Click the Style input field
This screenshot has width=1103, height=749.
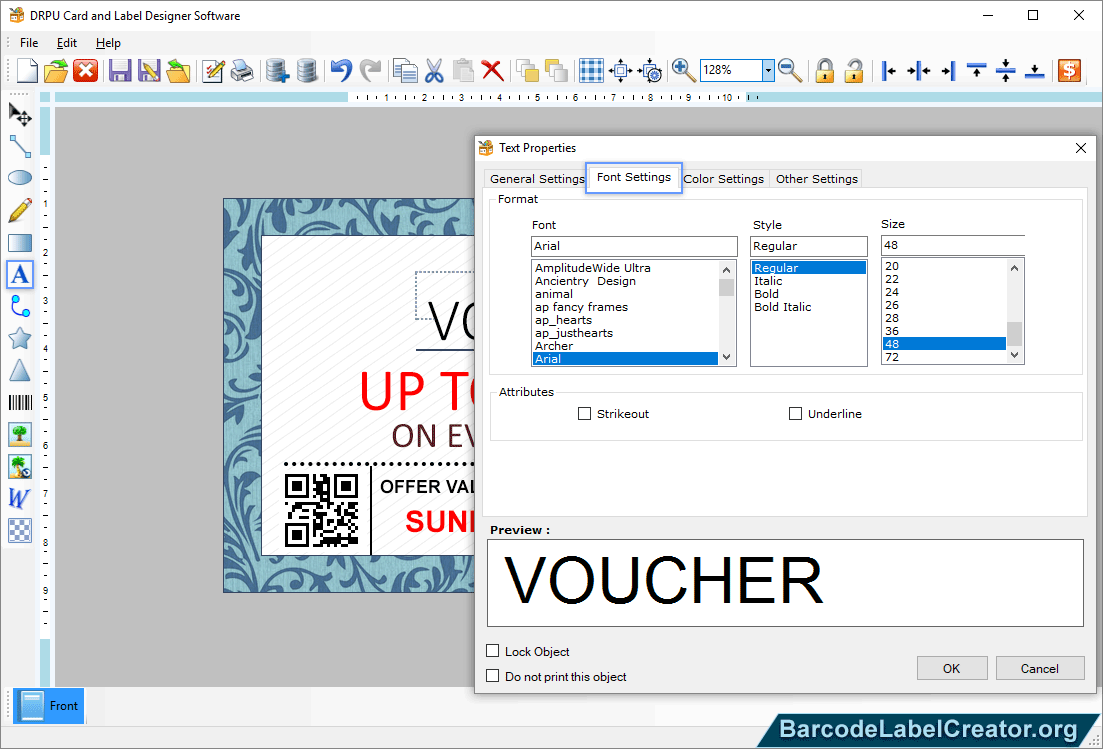click(808, 246)
